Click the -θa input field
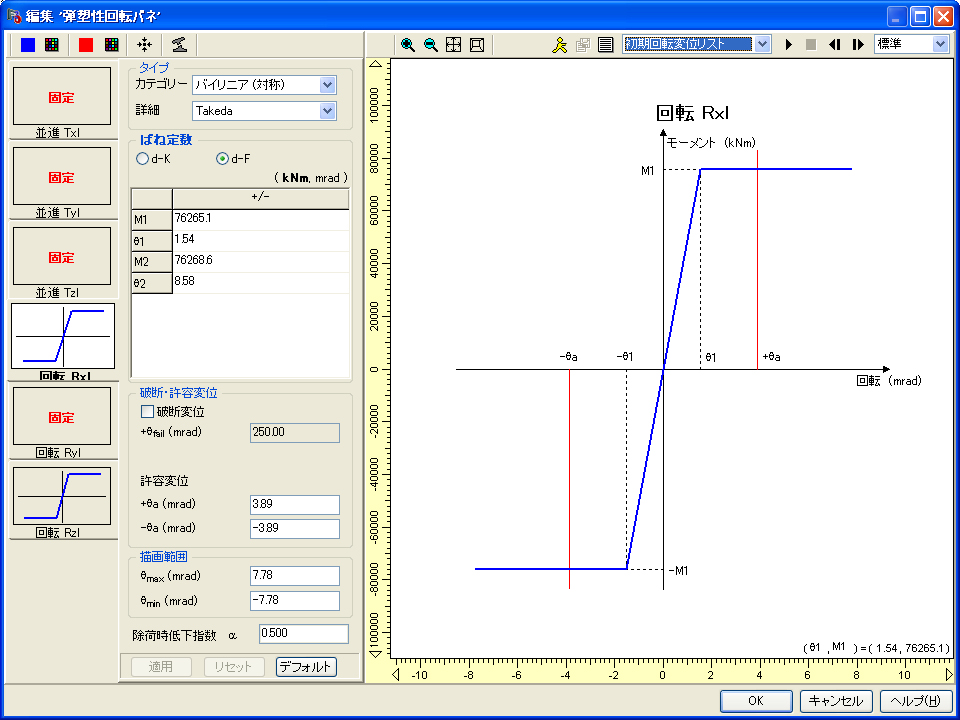Image resolution: width=960 pixels, height=720 pixels. pos(294,528)
